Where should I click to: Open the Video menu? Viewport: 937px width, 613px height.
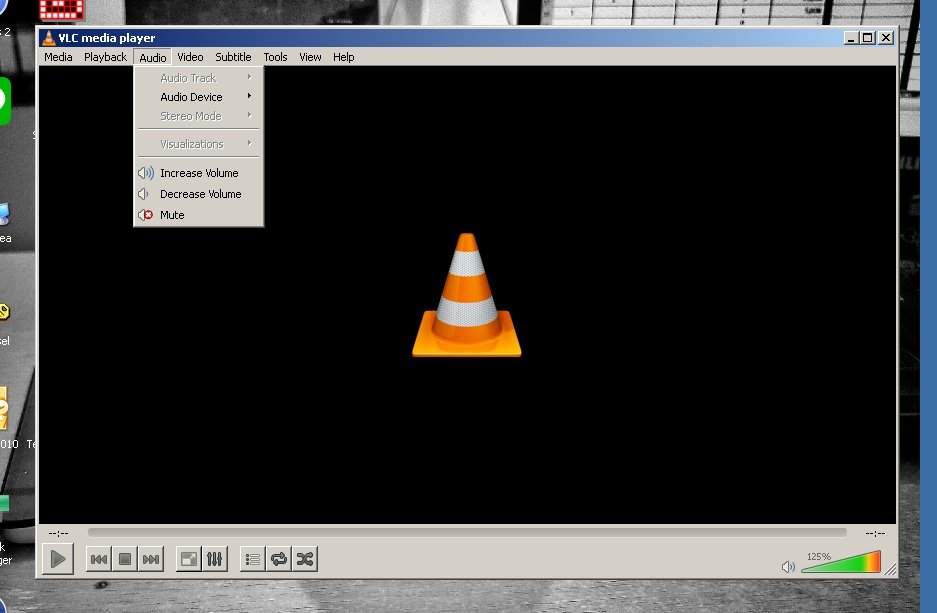point(190,57)
